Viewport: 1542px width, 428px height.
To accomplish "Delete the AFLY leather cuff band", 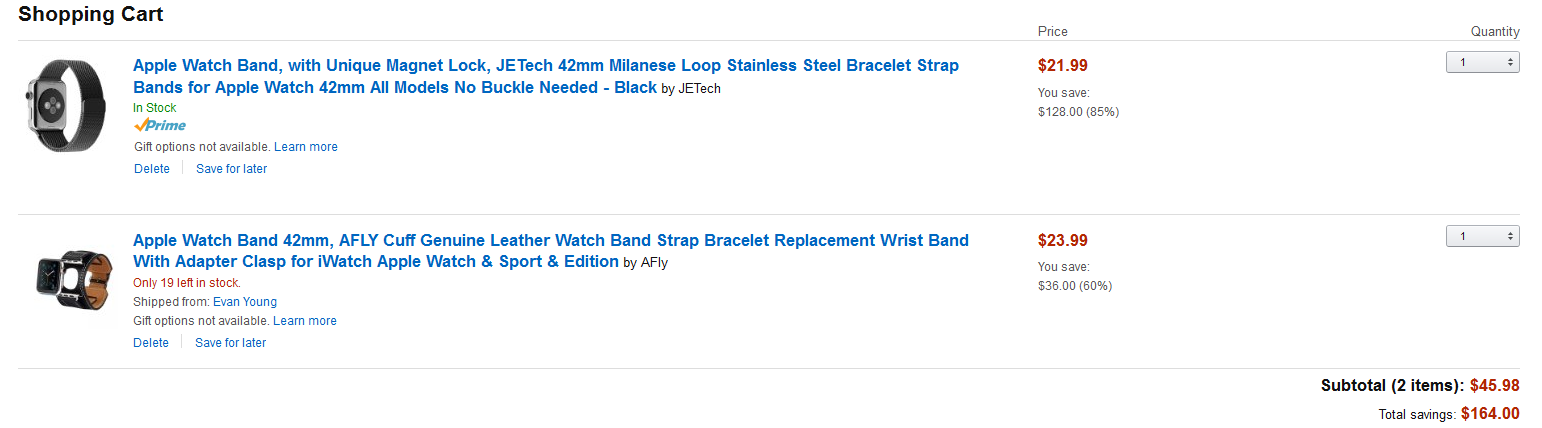I will coord(152,343).
